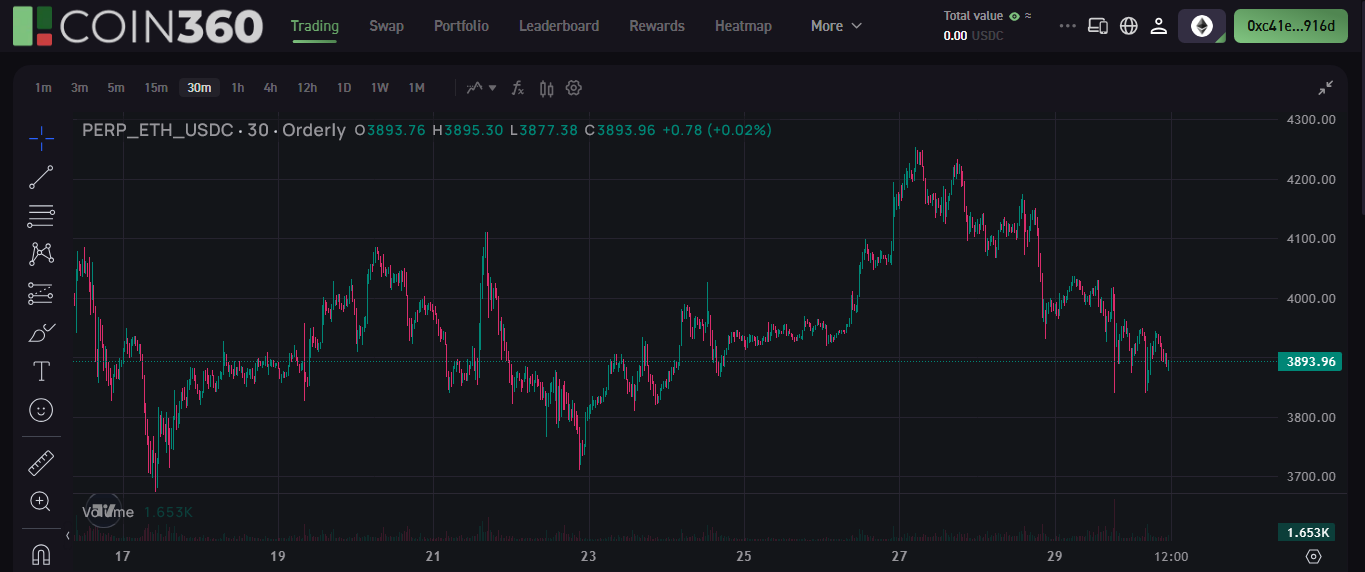Toggle fullscreen chart collapse arrows
This screenshot has height=572, width=1365.
pyautogui.click(x=1325, y=88)
